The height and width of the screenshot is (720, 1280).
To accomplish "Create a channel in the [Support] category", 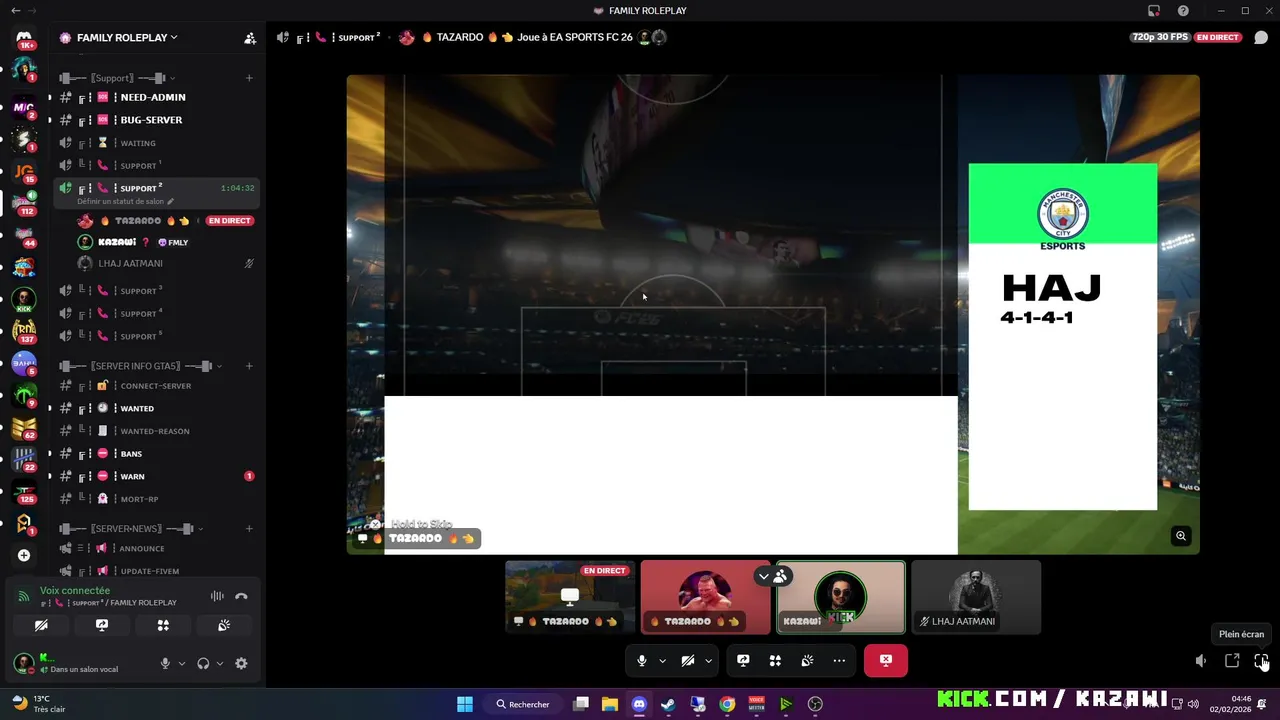I will pos(249,78).
